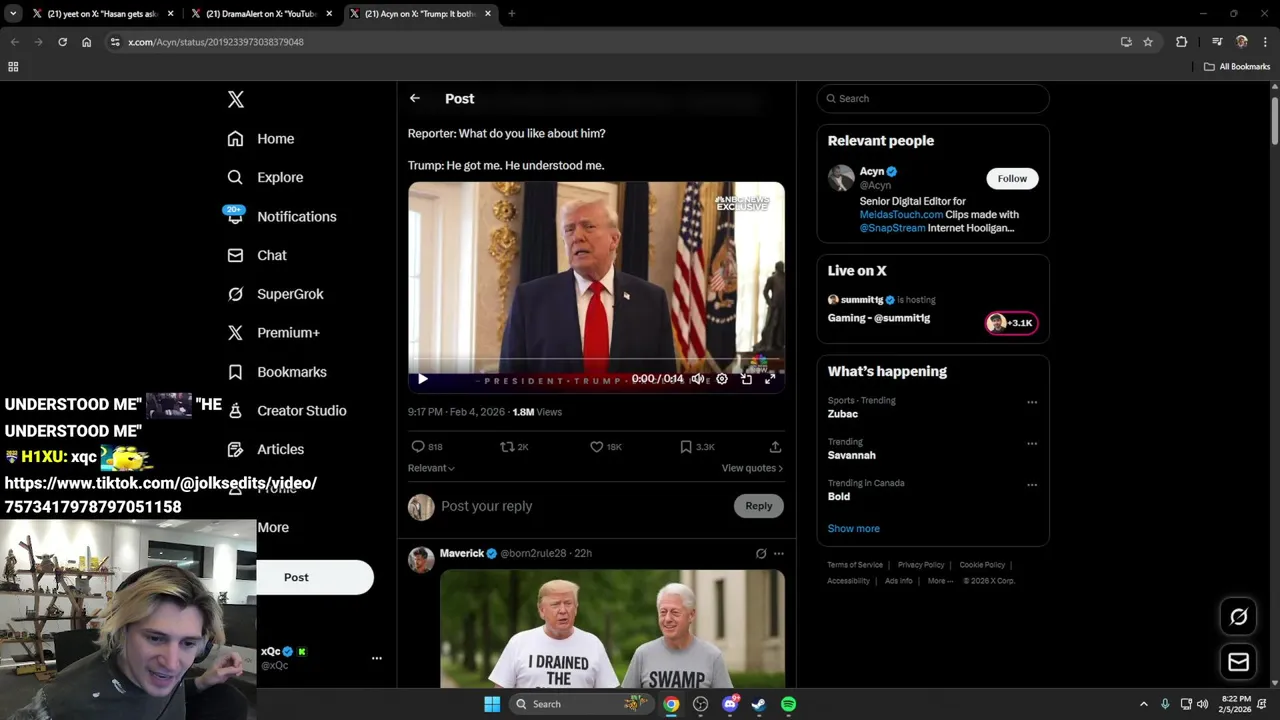The height and width of the screenshot is (720, 1280).
Task: Open summit1g's live Gaming broadcast
Action: click(x=879, y=318)
